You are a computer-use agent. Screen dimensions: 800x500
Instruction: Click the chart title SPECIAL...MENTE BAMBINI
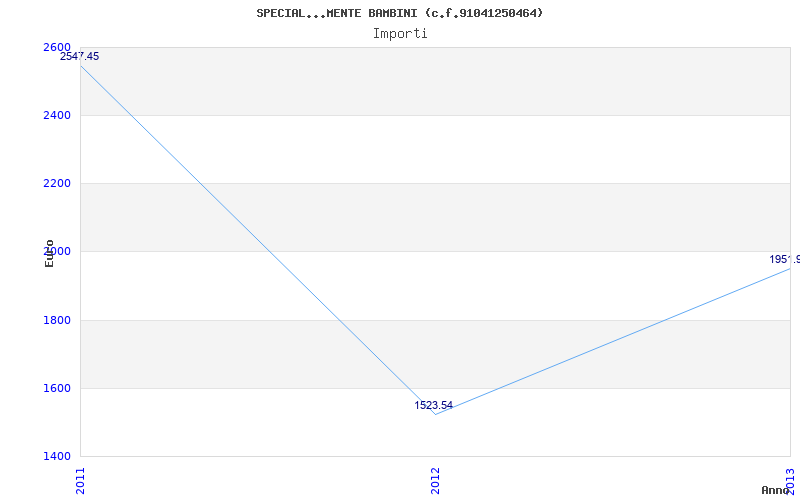click(x=399, y=13)
